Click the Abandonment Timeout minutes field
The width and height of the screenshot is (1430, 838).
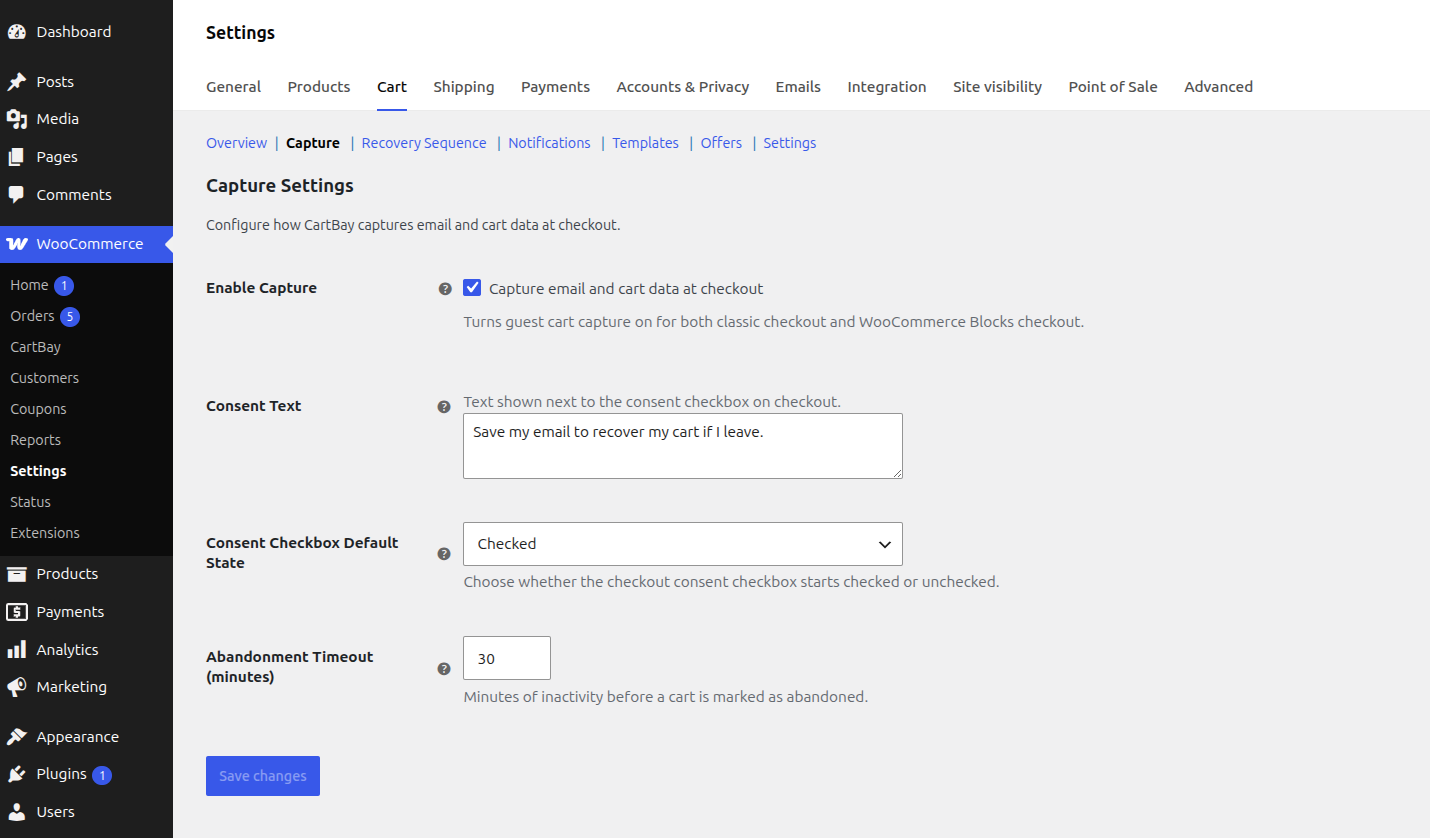[507, 658]
